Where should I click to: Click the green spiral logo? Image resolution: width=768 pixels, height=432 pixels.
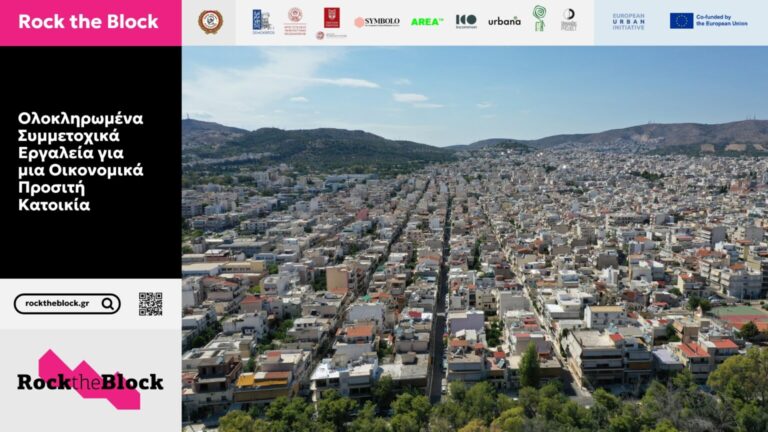point(539,18)
